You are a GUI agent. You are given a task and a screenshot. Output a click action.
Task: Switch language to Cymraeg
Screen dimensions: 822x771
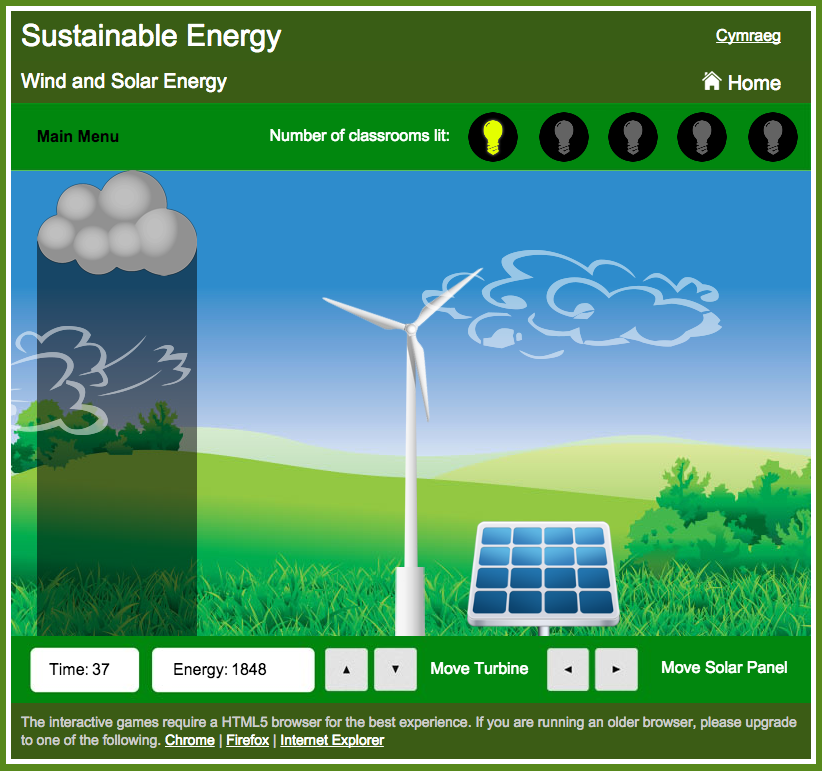click(x=748, y=36)
